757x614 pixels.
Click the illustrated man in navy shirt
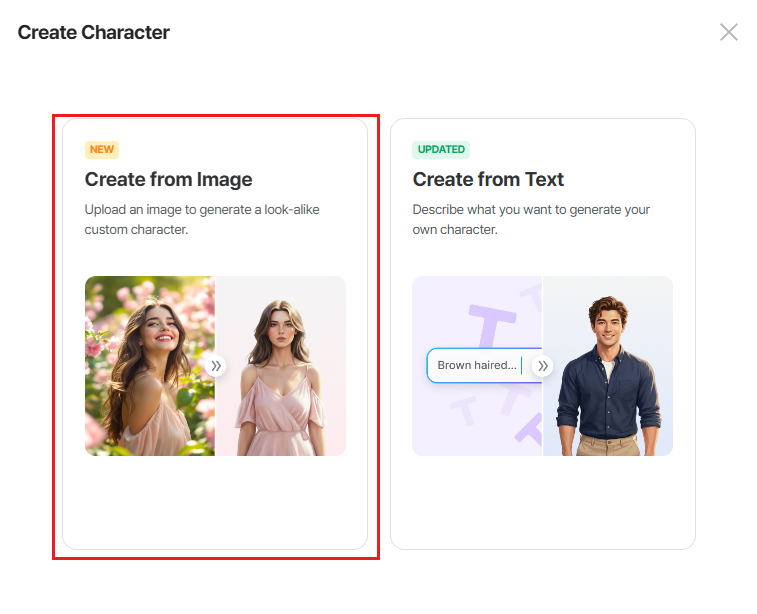coord(608,376)
